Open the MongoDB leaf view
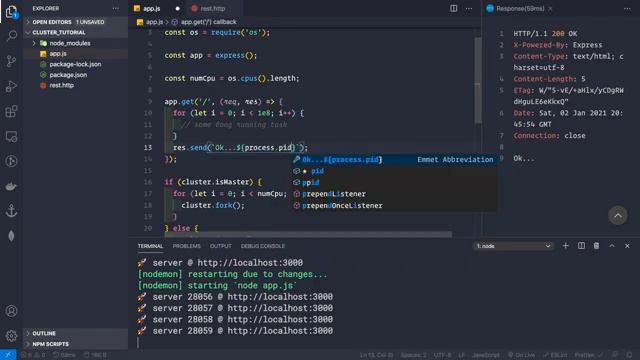This screenshot has height=360, width=640. (11, 236)
